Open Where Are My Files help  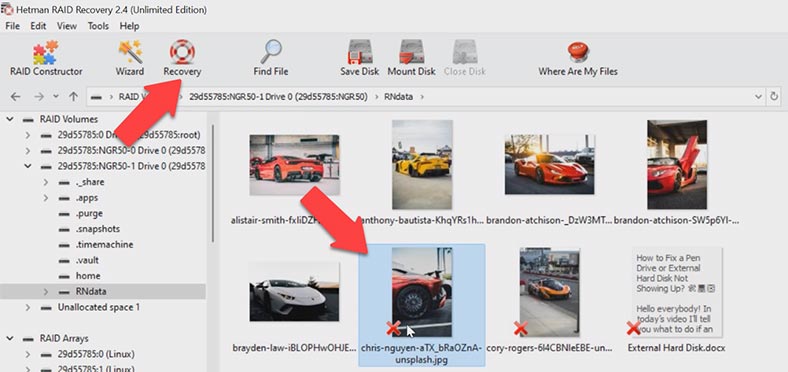click(578, 58)
